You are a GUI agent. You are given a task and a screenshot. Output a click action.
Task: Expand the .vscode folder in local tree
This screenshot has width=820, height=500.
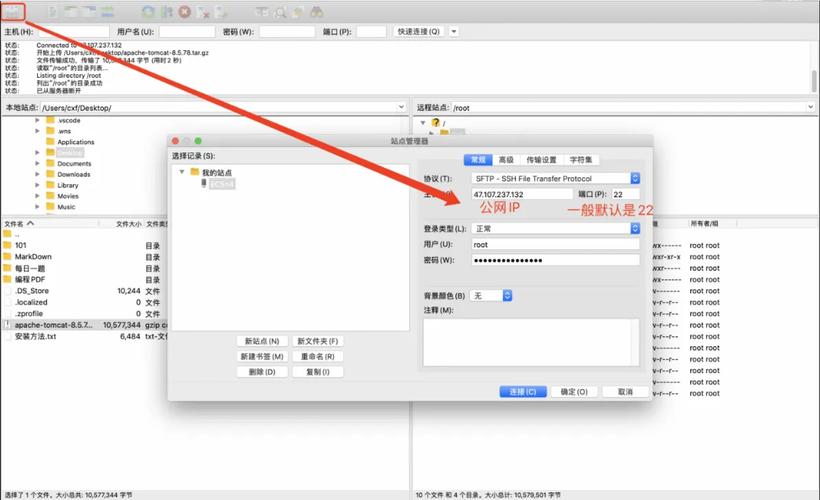click(37, 120)
